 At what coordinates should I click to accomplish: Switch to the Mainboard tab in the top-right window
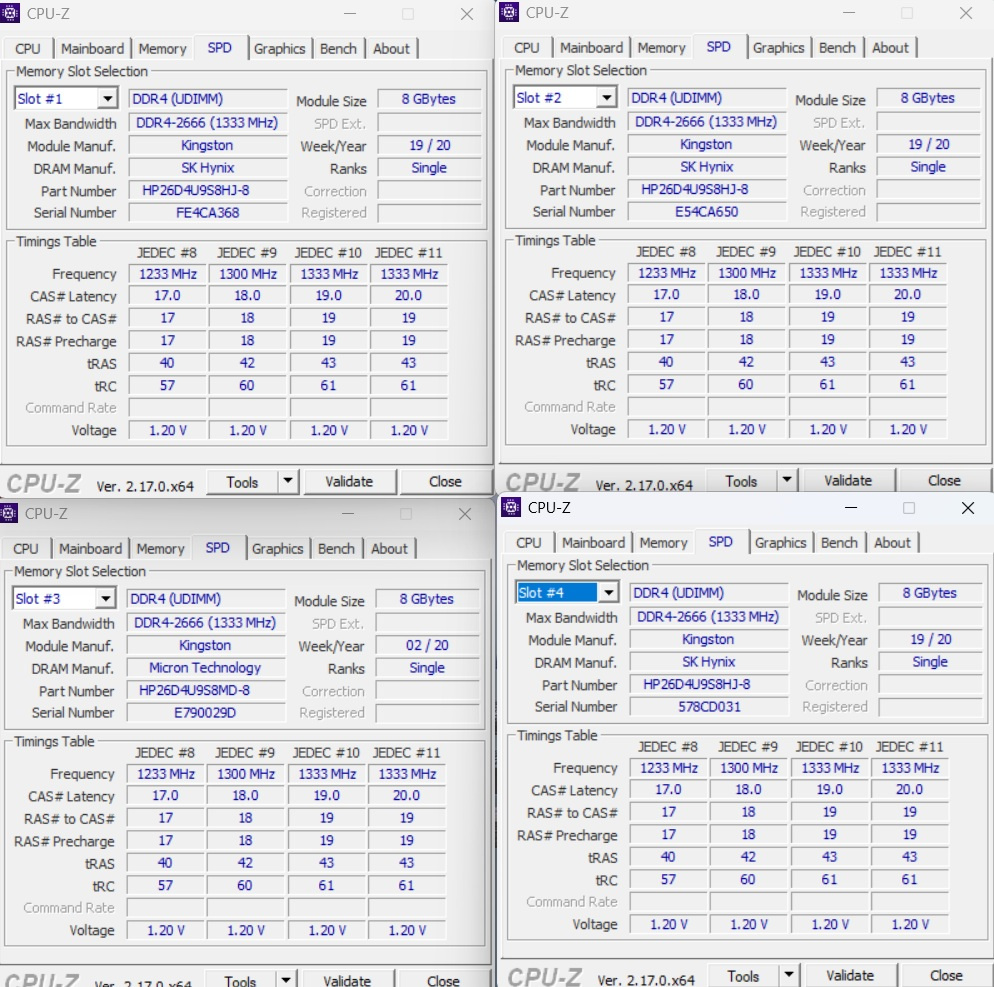(x=592, y=47)
